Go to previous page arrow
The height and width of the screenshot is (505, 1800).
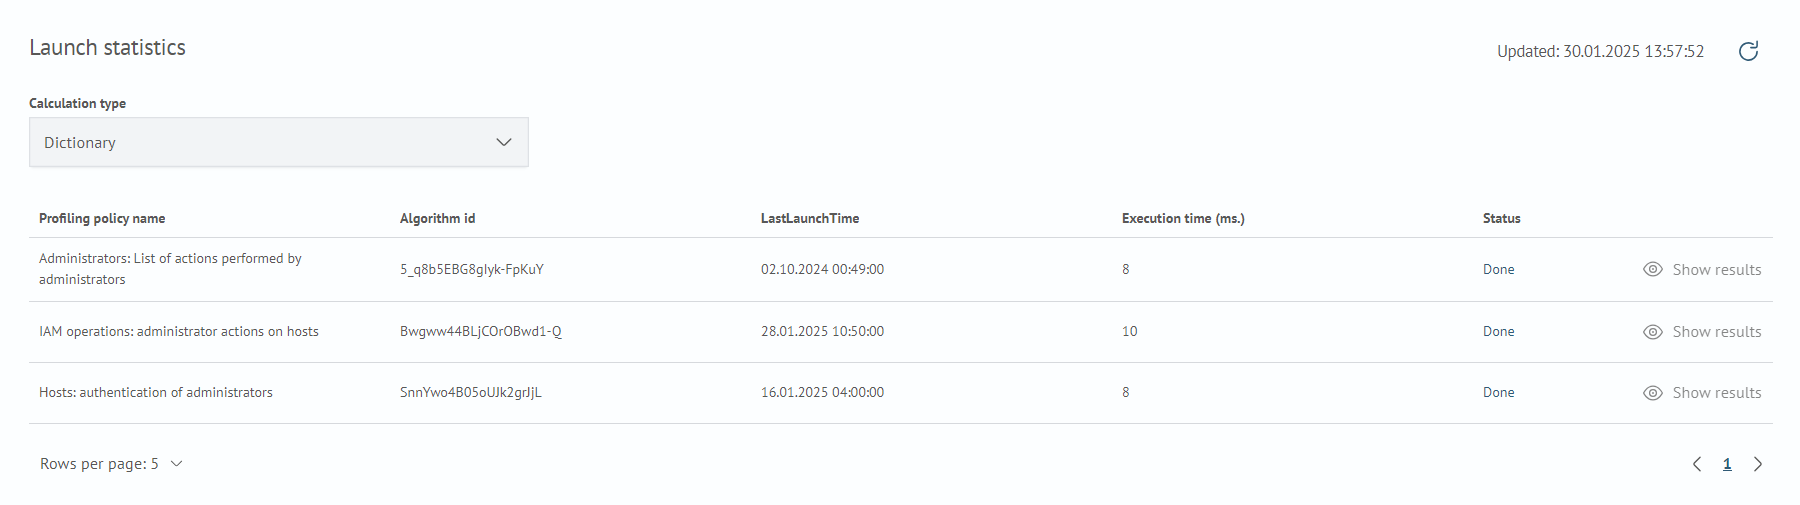(1697, 464)
